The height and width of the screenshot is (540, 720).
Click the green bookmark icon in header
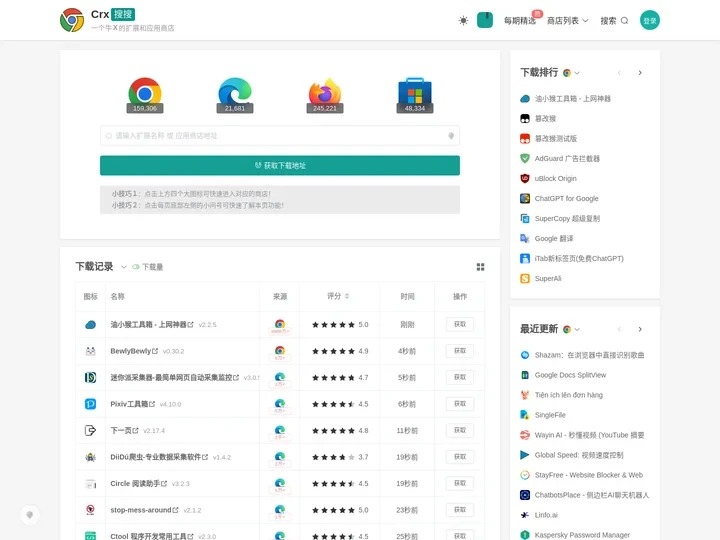485,20
